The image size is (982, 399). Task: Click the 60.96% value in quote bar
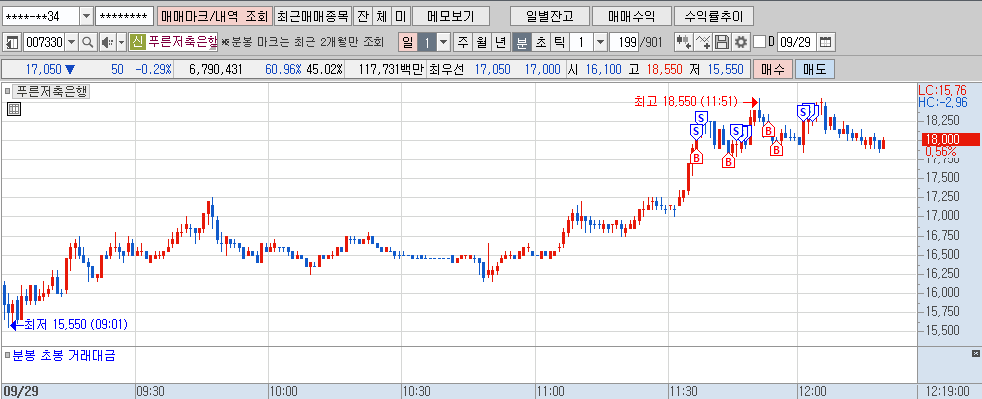283,70
